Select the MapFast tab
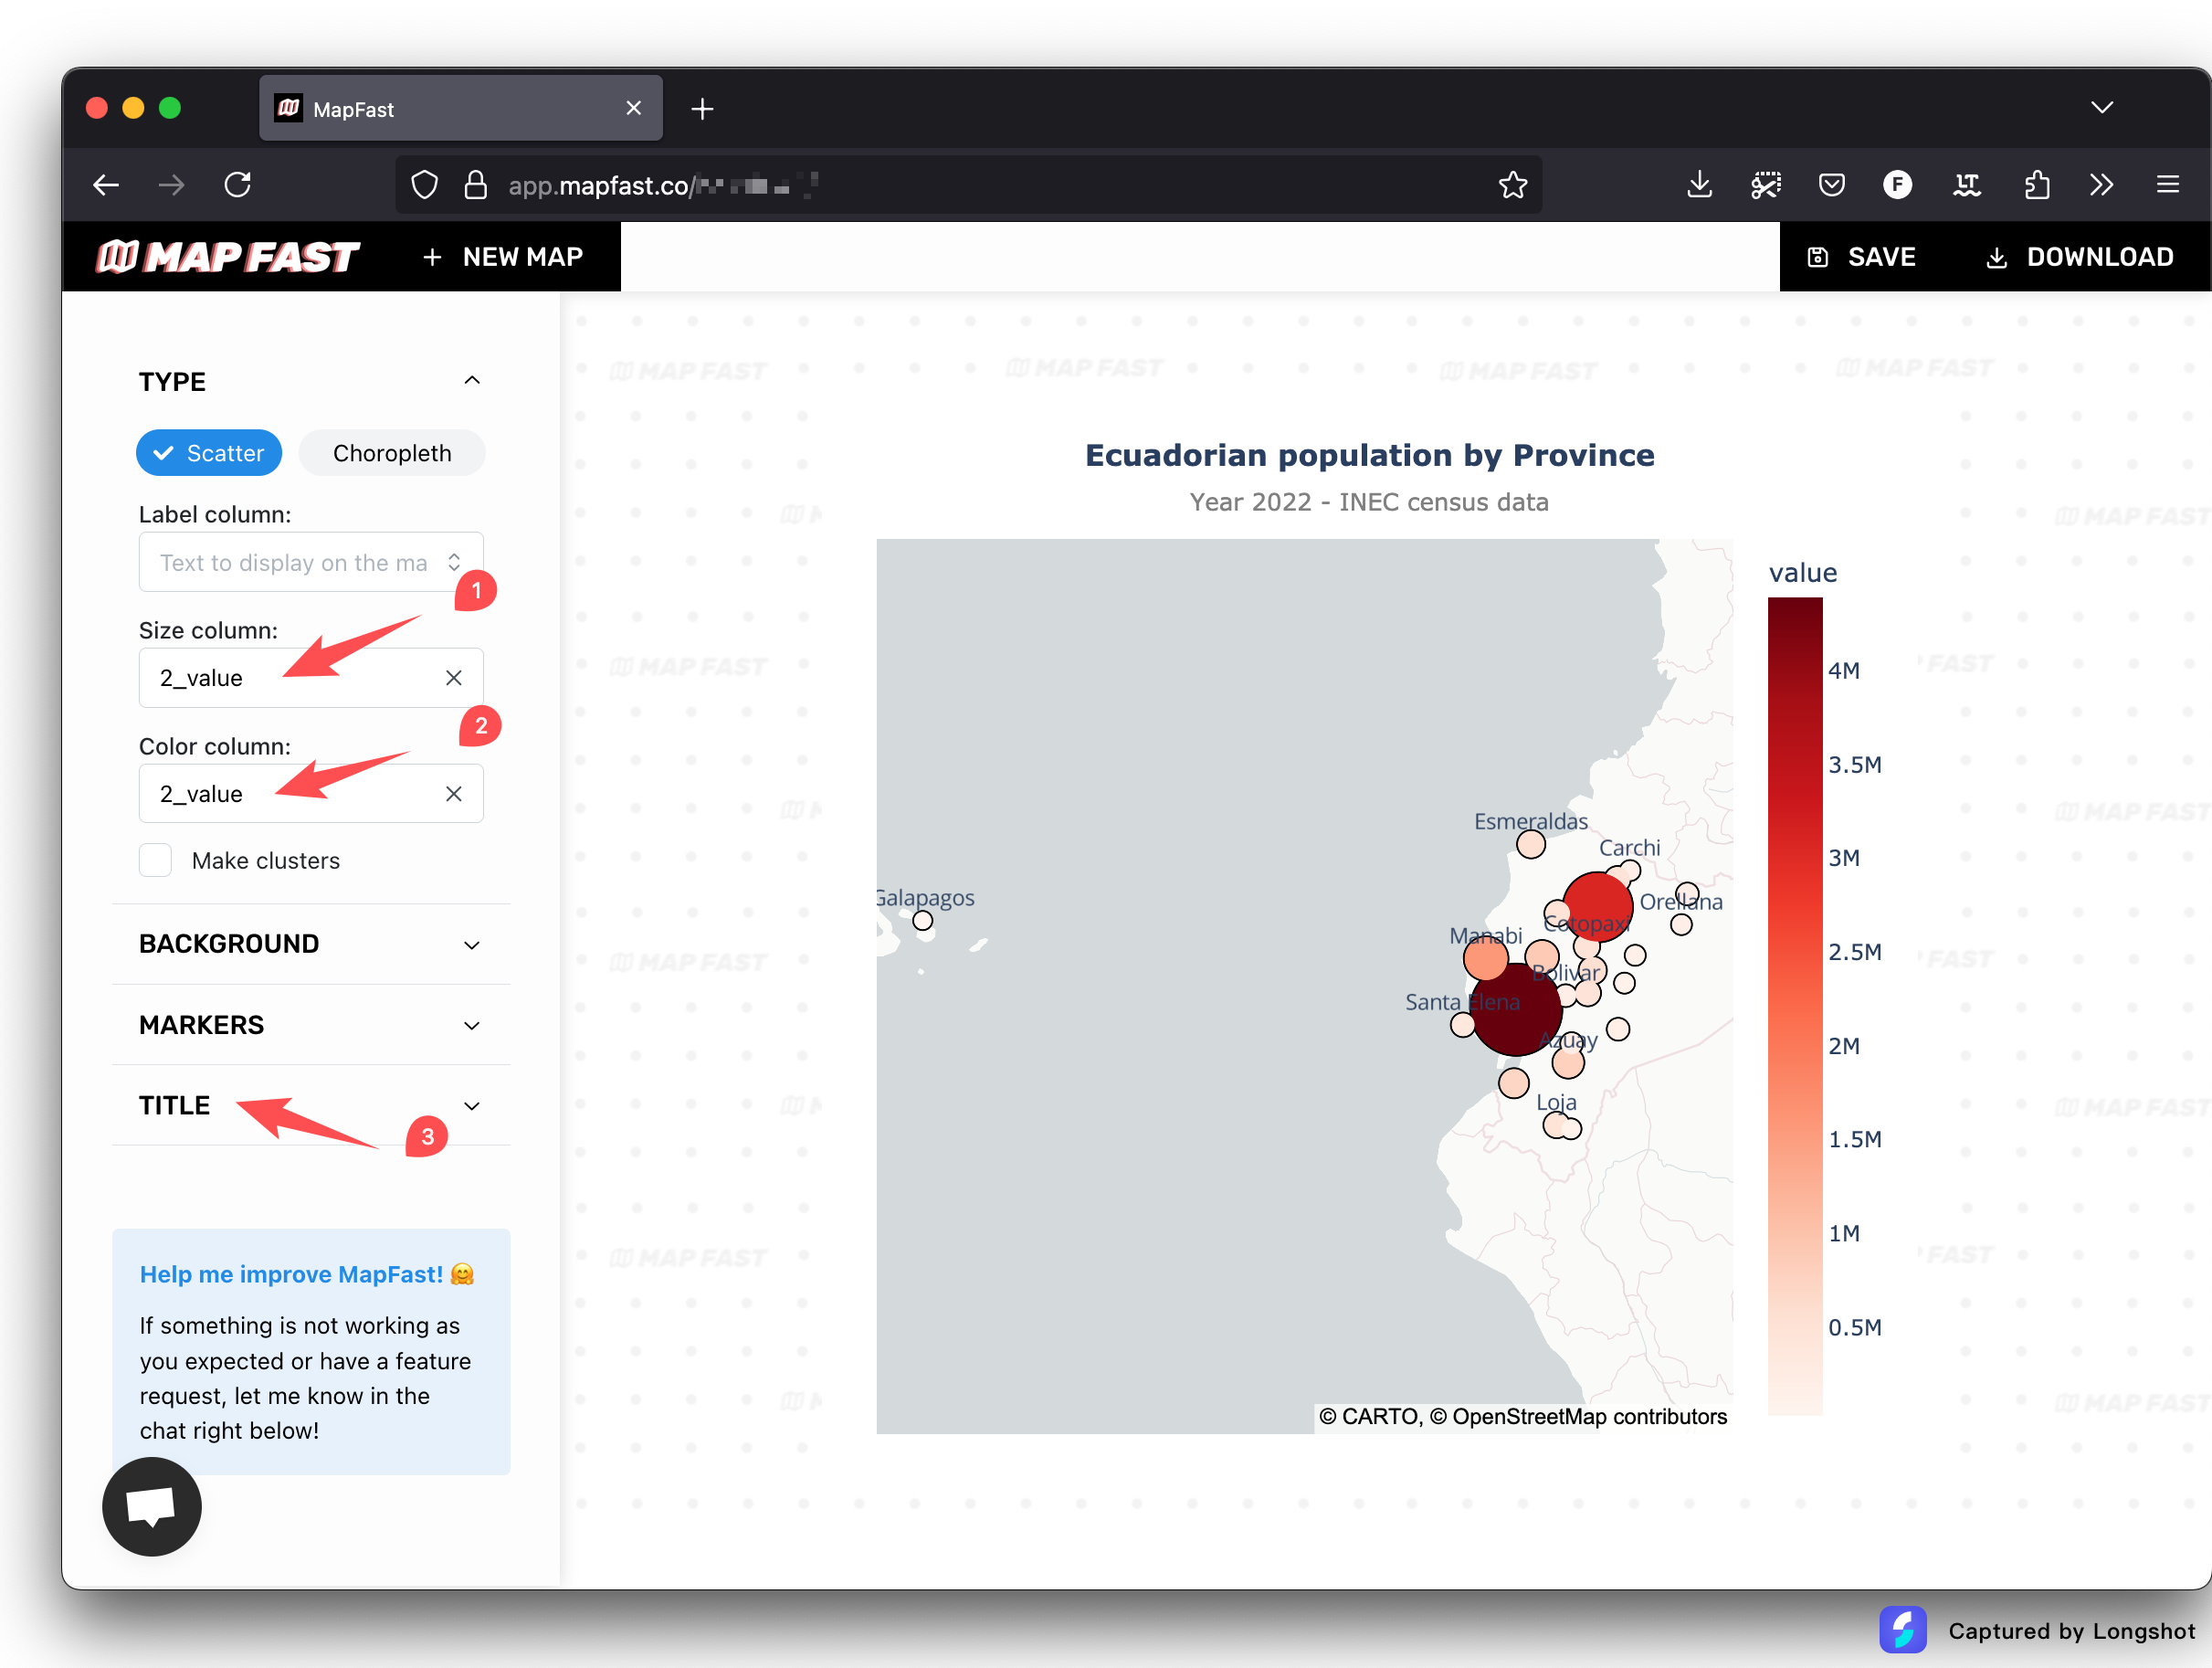 (460, 108)
